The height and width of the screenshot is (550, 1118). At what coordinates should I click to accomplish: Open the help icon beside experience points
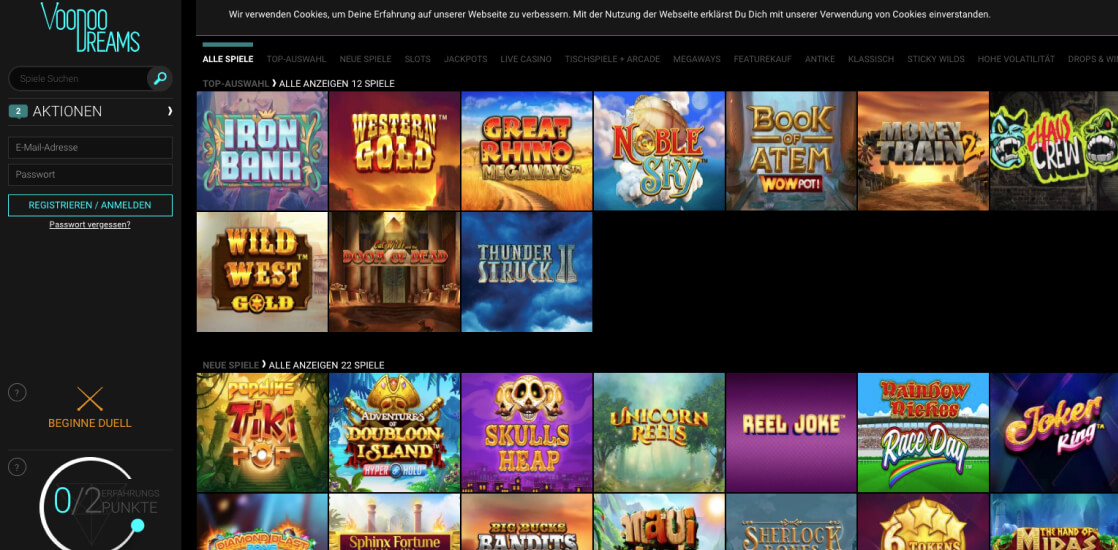16,467
